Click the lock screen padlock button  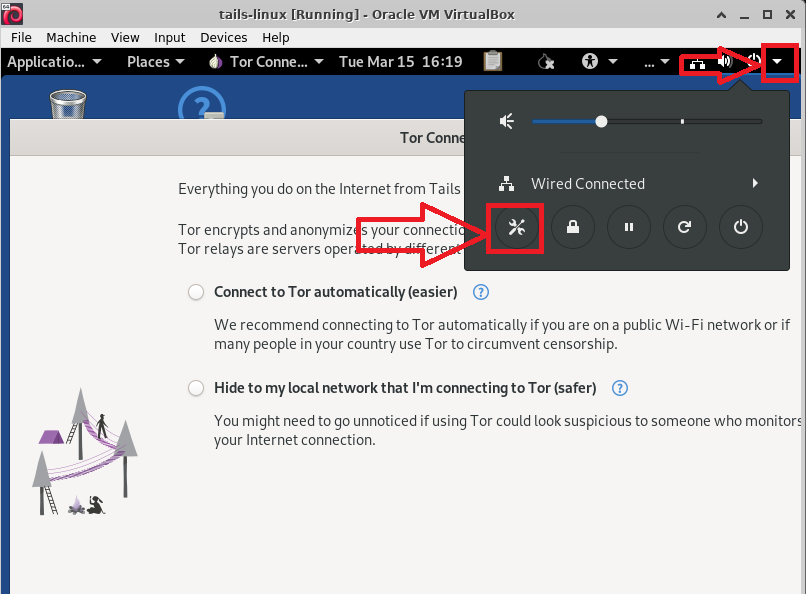(x=573, y=227)
